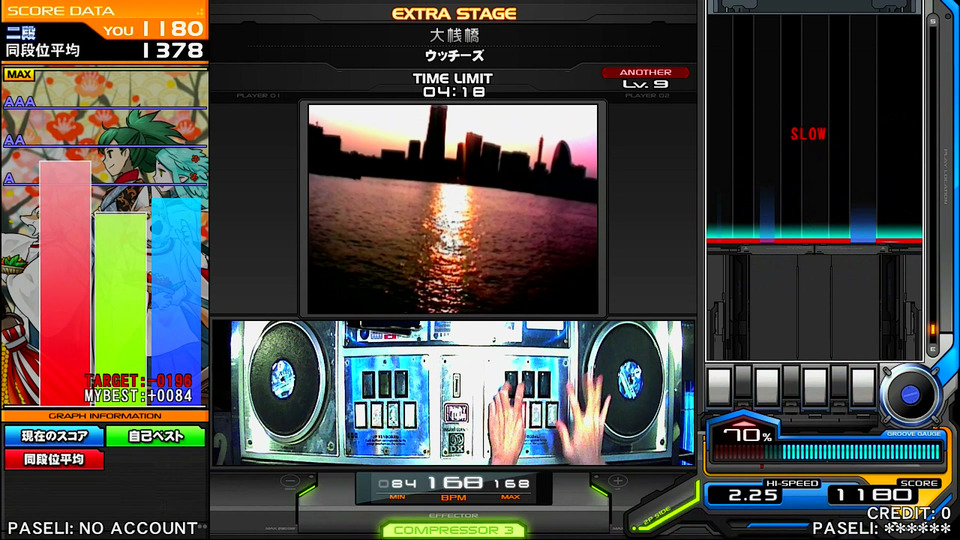The width and height of the screenshot is (960, 540).
Task: Click the SCORE 1180 box near the gauge
Action: click(873, 495)
